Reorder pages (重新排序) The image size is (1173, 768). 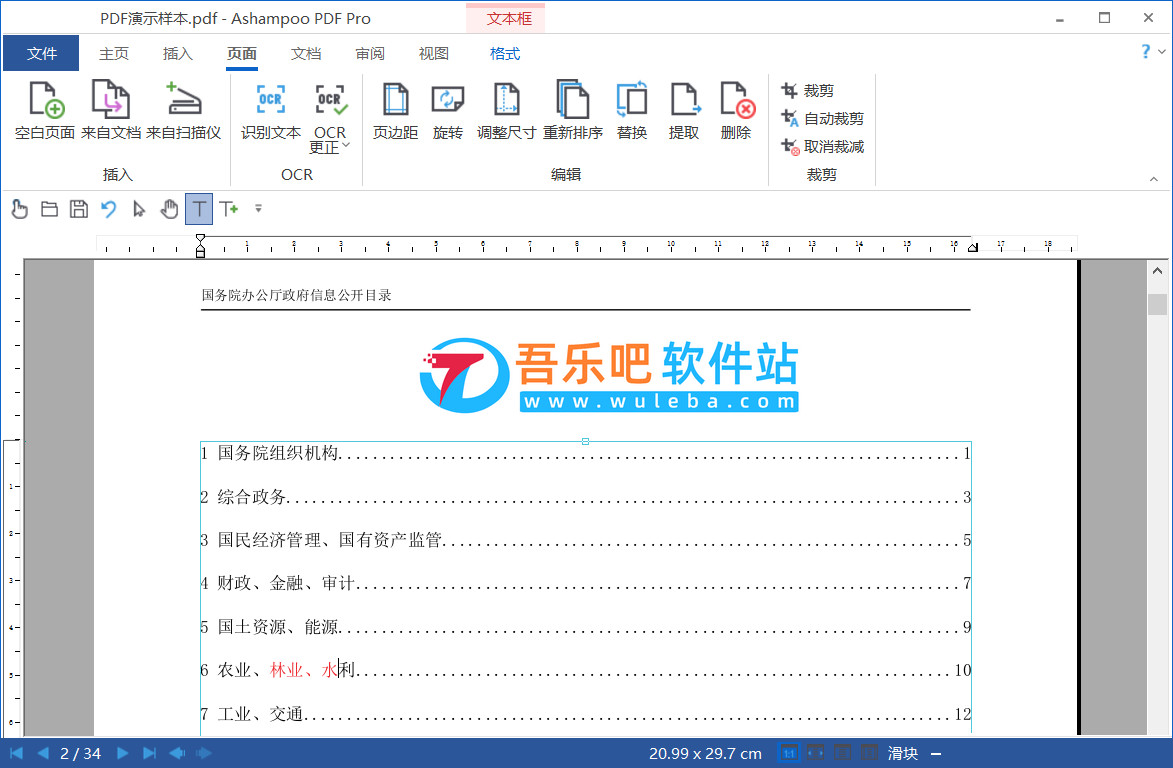tap(572, 111)
